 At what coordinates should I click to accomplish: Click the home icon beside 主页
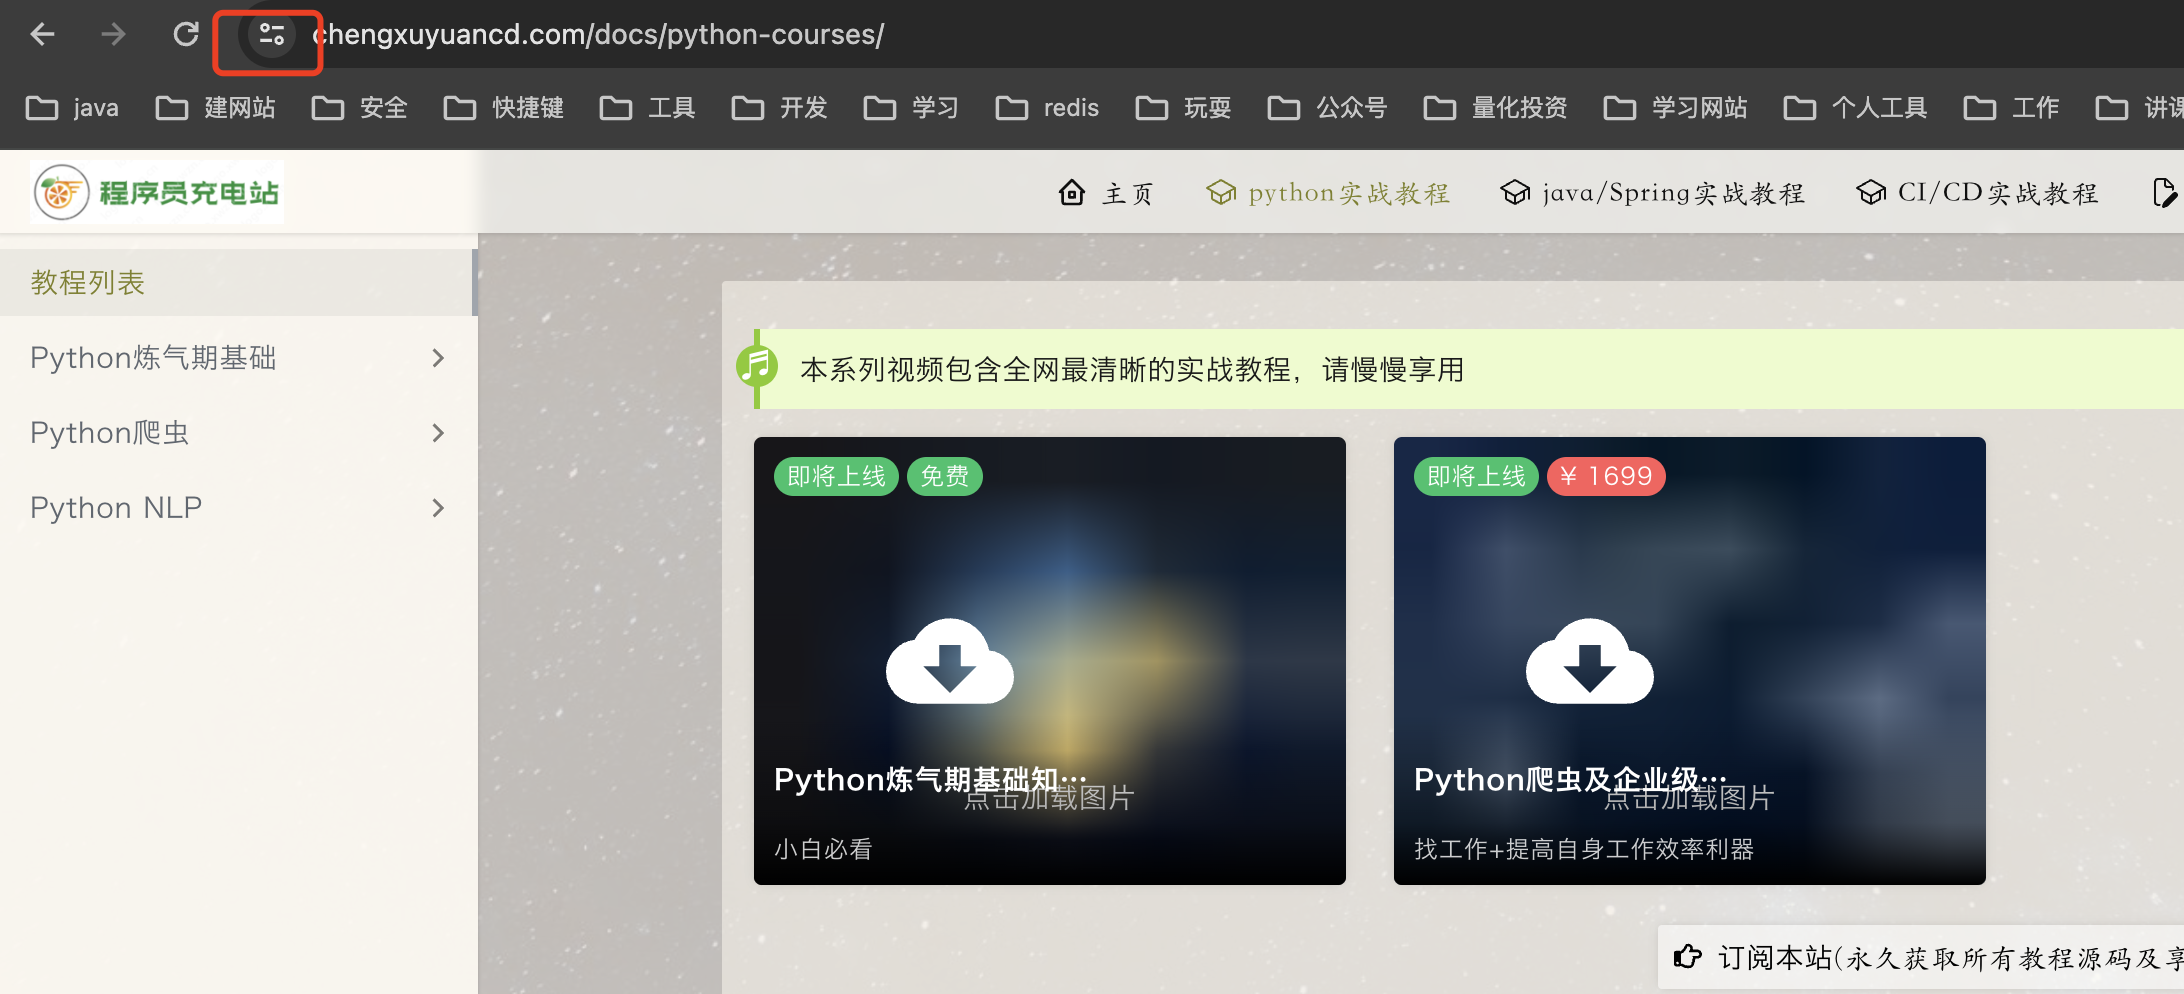1072,192
